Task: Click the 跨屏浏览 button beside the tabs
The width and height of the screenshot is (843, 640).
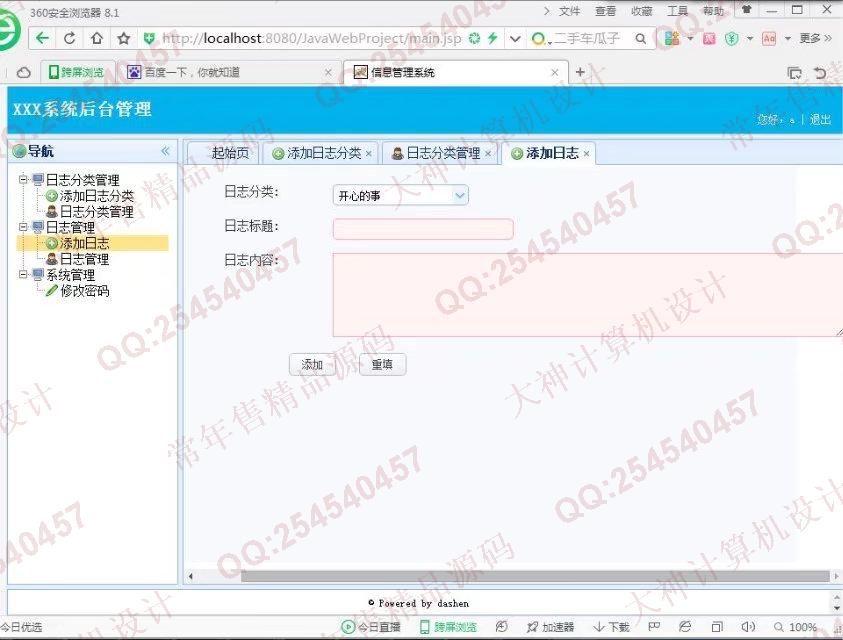Action: pos(76,72)
